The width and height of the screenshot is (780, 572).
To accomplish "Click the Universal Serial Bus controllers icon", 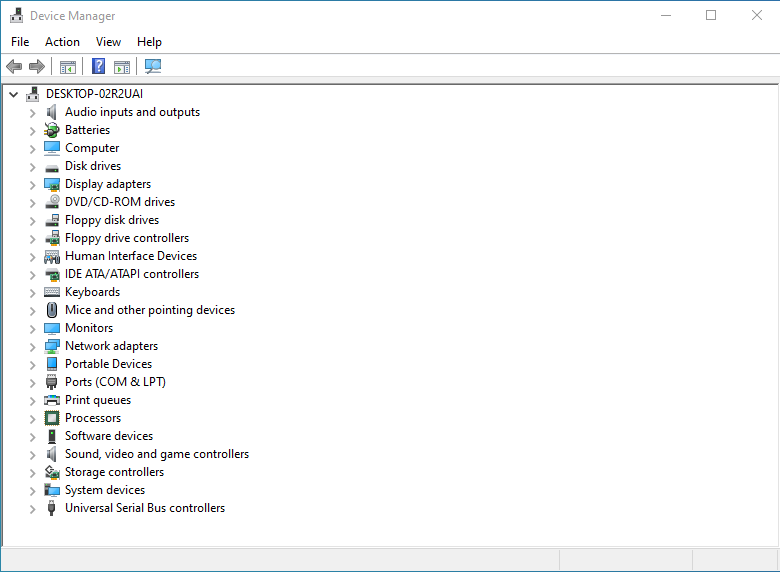I will click(x=51, y=508).
